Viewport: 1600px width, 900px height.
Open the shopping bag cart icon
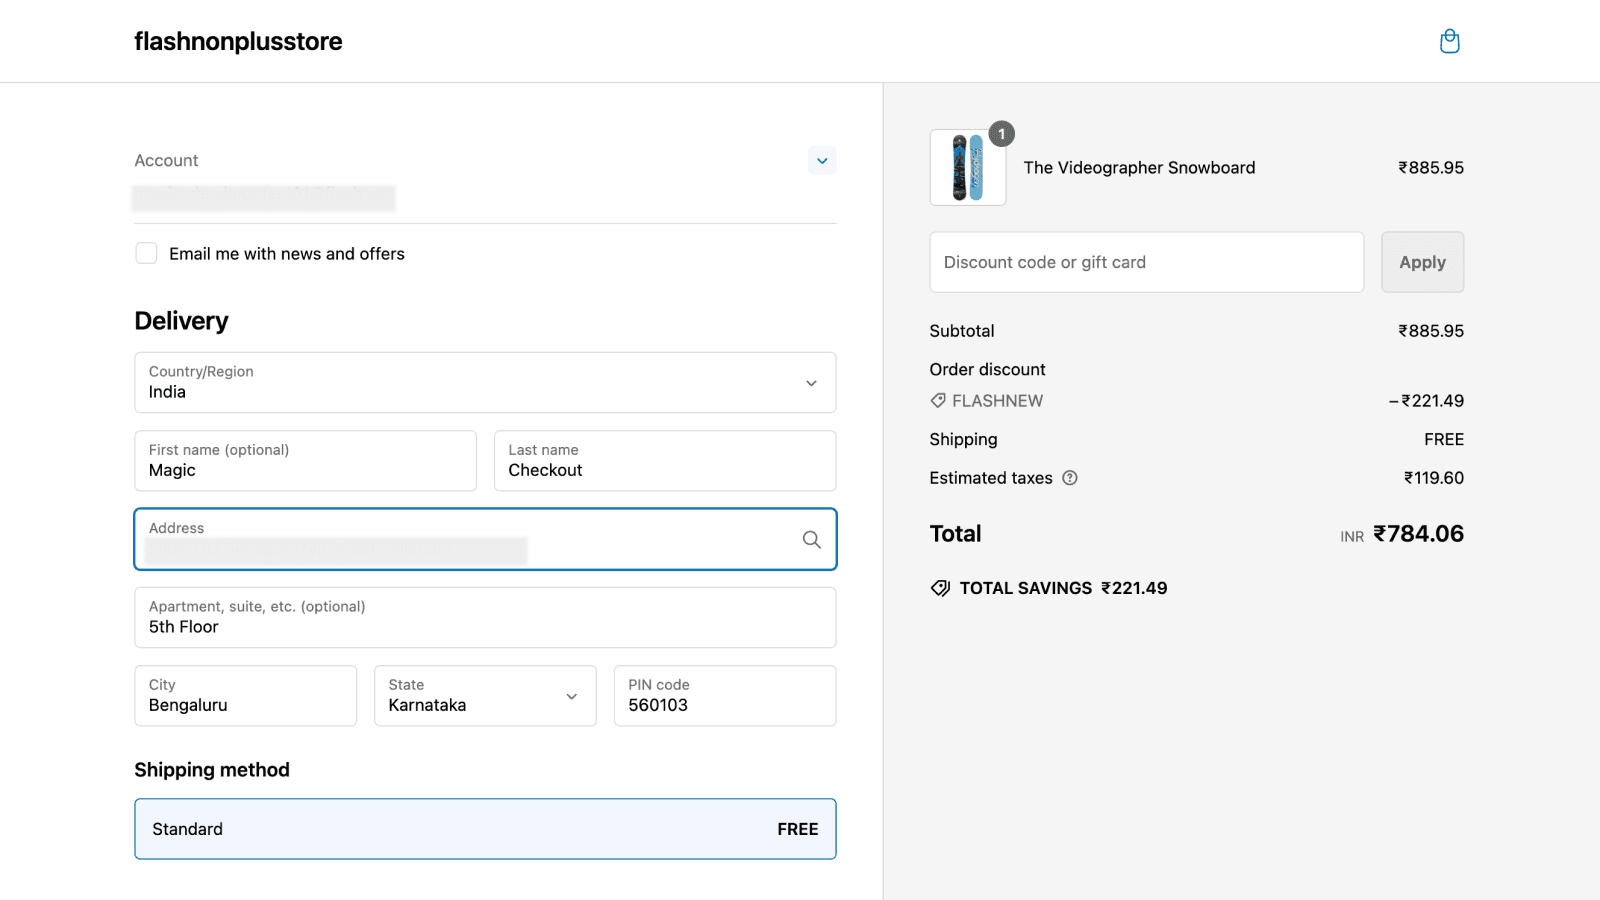(x=1449, y=41)
